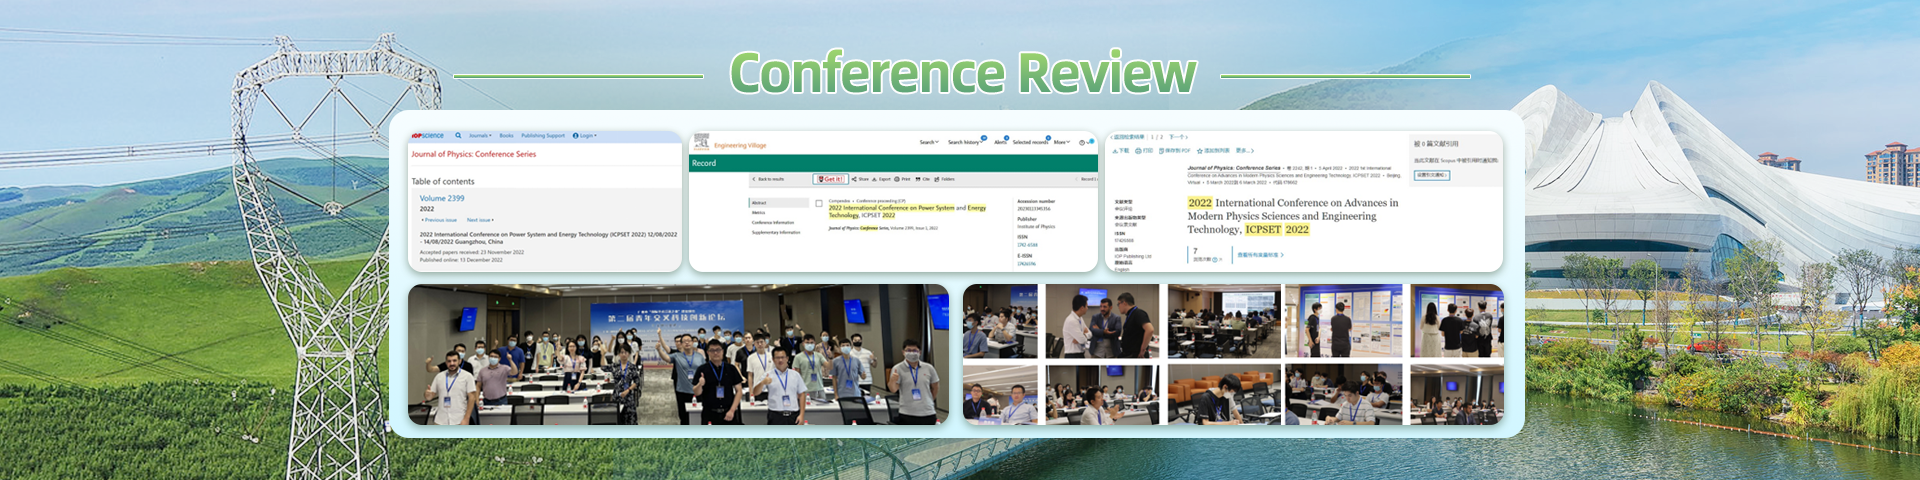Viewport: 1920px width, 480px height.
Task: Click the set citation alert button
Action: [x=1432, y=175]
